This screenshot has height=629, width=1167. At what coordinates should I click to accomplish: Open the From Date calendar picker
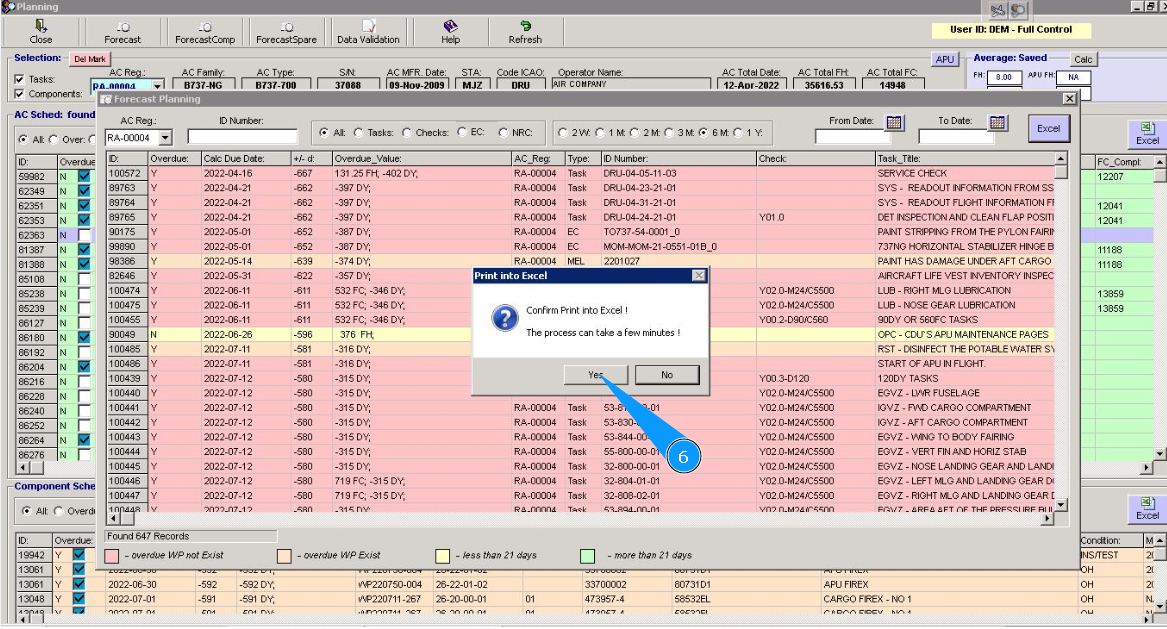pyautogui.click(x=894, y=122)
